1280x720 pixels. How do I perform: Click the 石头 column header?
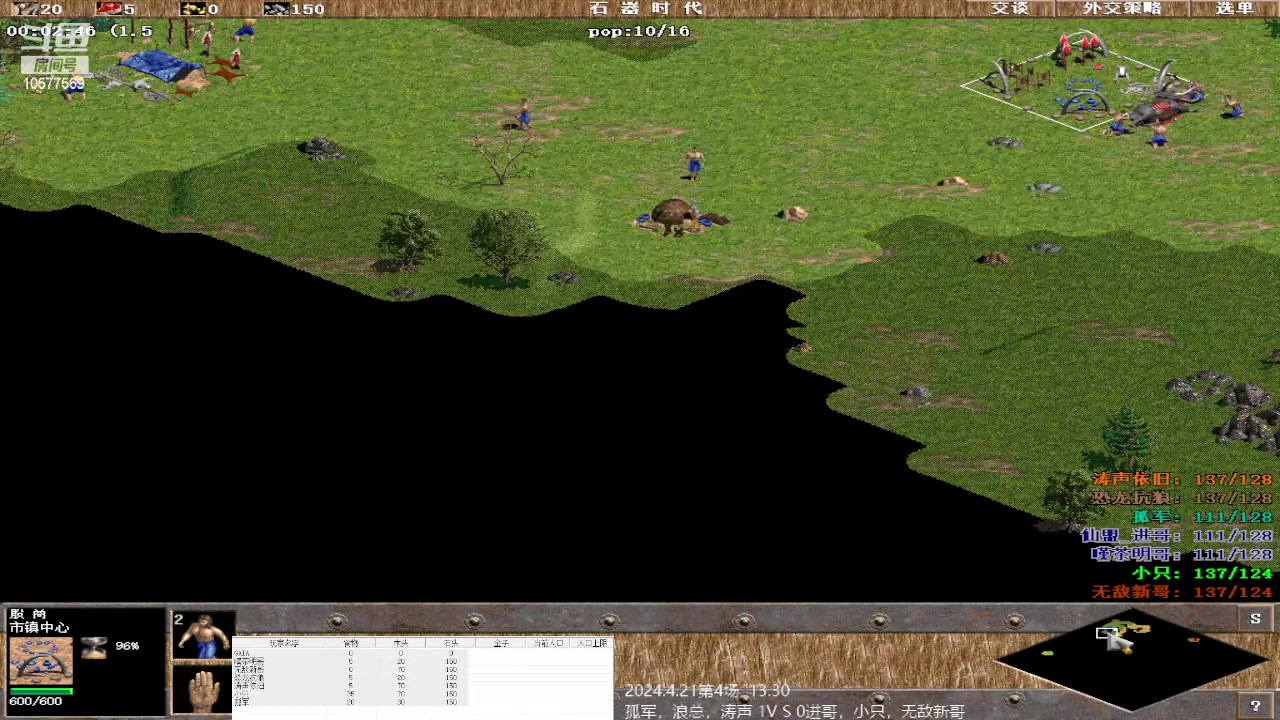[451, 643]
